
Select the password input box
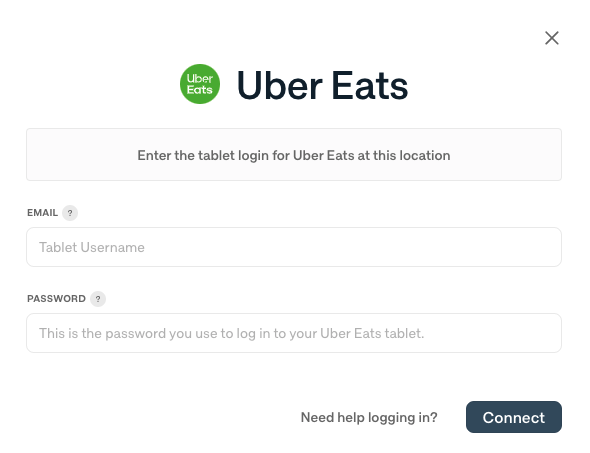coord(294,333)
